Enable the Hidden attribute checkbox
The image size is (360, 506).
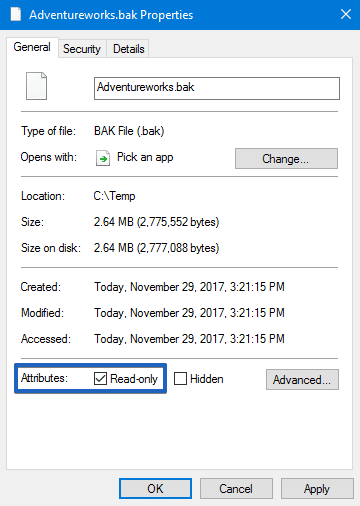[180, 379]
